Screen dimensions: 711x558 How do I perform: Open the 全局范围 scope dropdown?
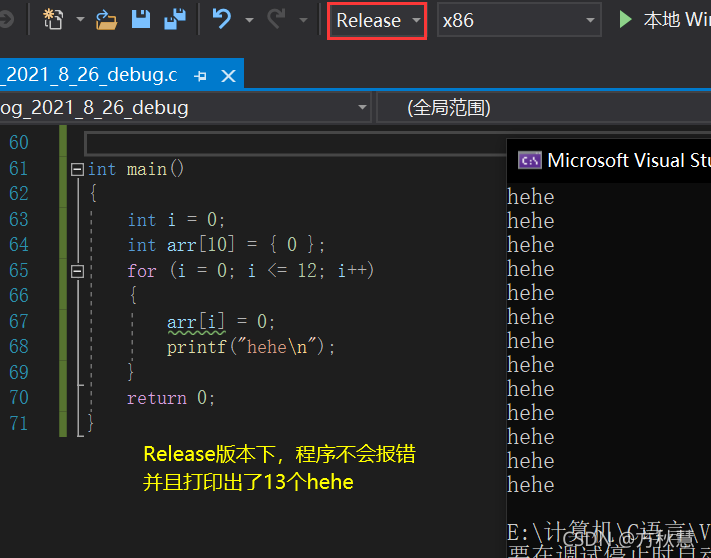(x=544, y=107)
